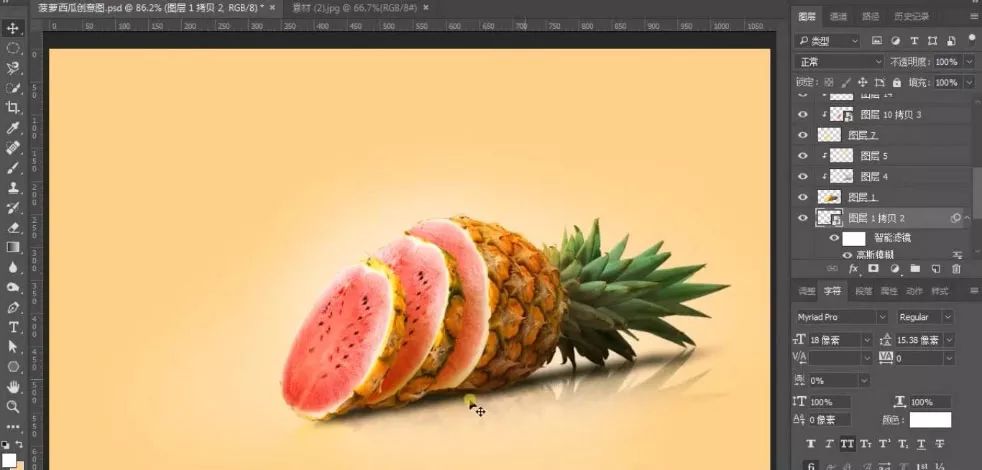Switch to the 历史记录 history tab
This screenshot has height=470, width=982.
[x=912, y=16]
